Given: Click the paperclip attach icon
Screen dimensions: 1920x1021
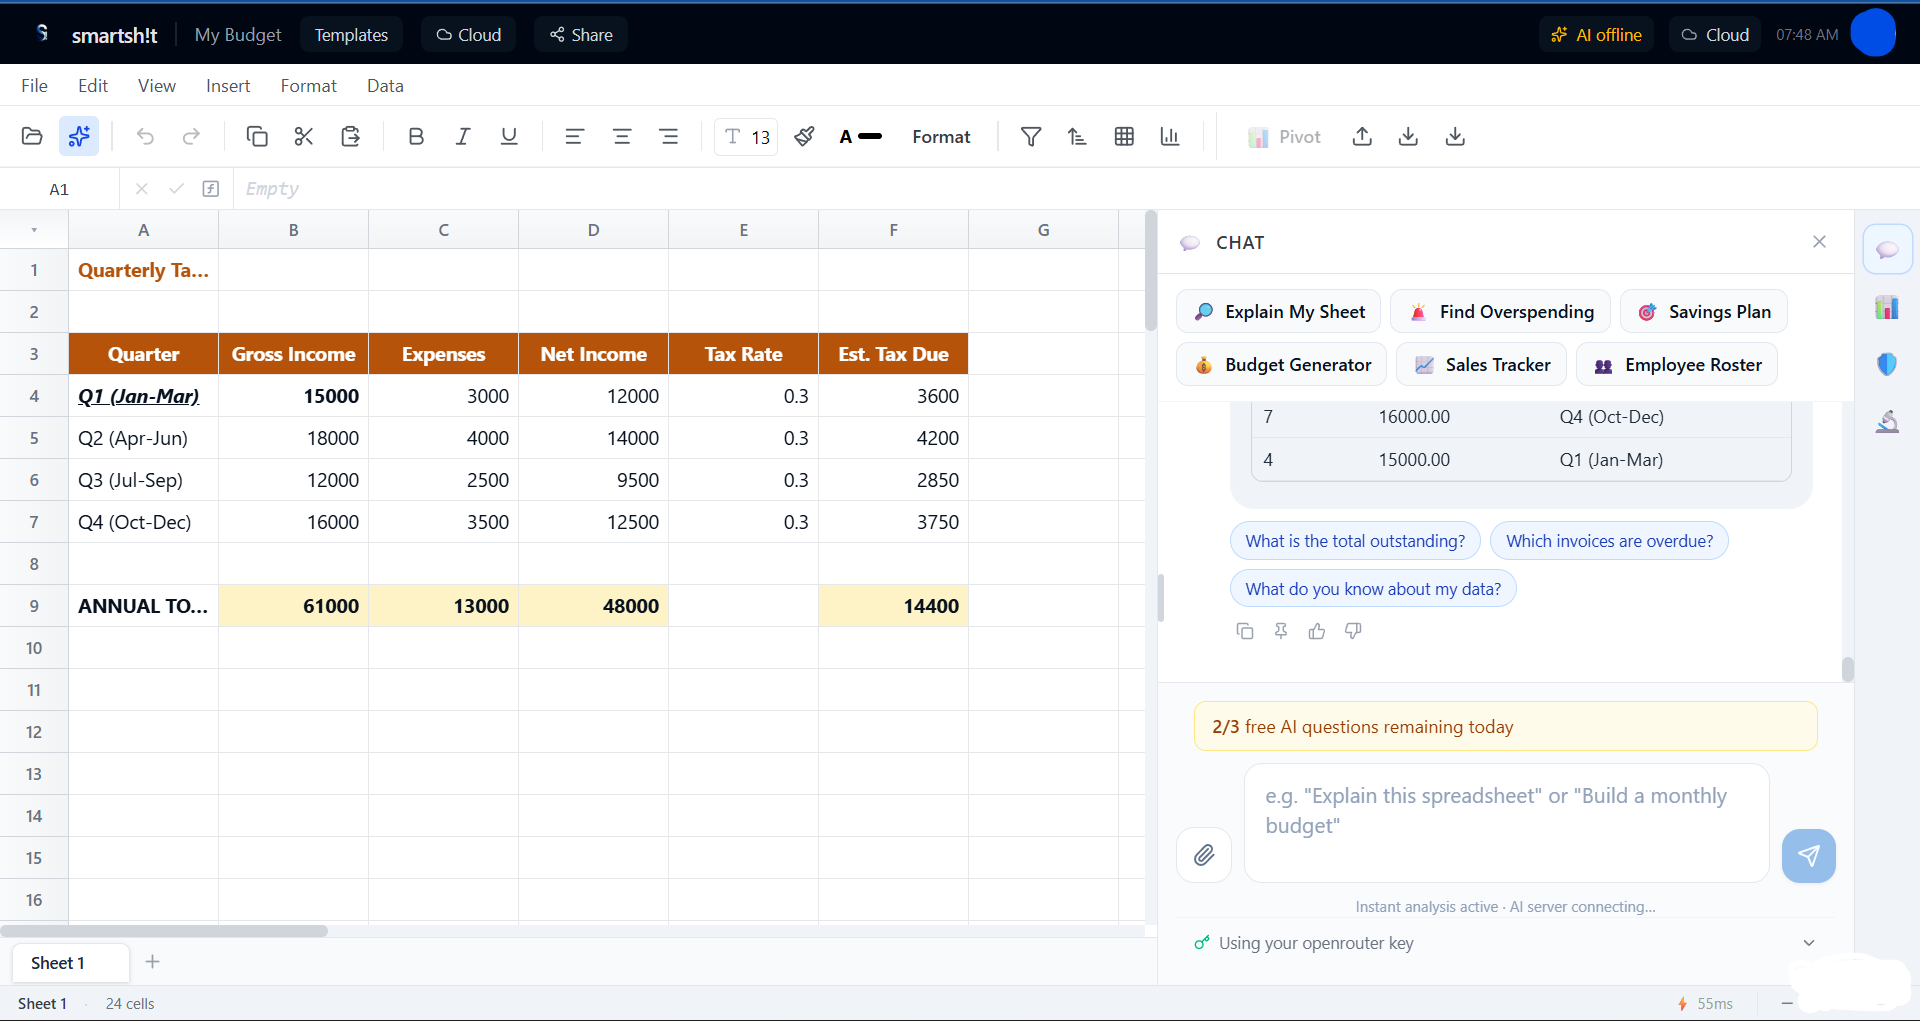Looking at the screenshot, I should point(1204,855).
